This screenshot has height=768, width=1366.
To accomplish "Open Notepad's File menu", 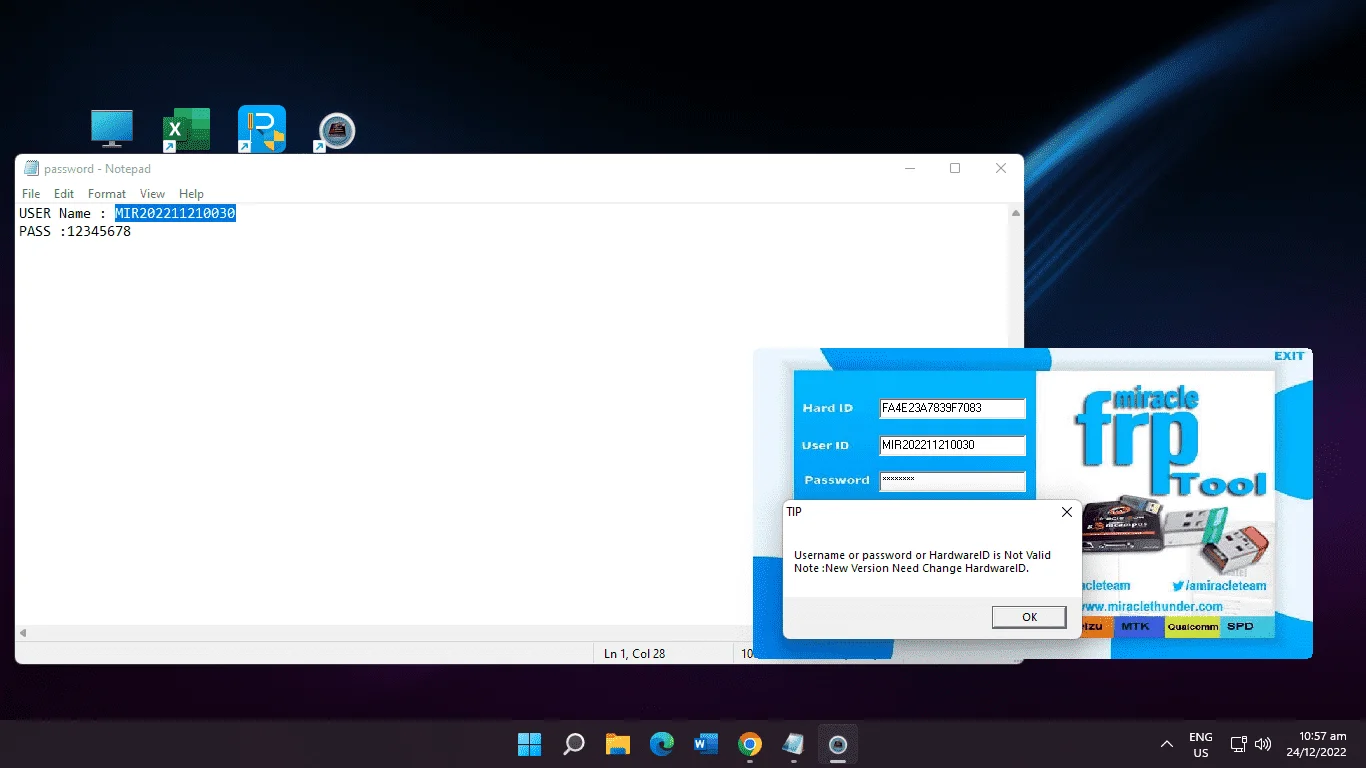I will click(31, 194).
